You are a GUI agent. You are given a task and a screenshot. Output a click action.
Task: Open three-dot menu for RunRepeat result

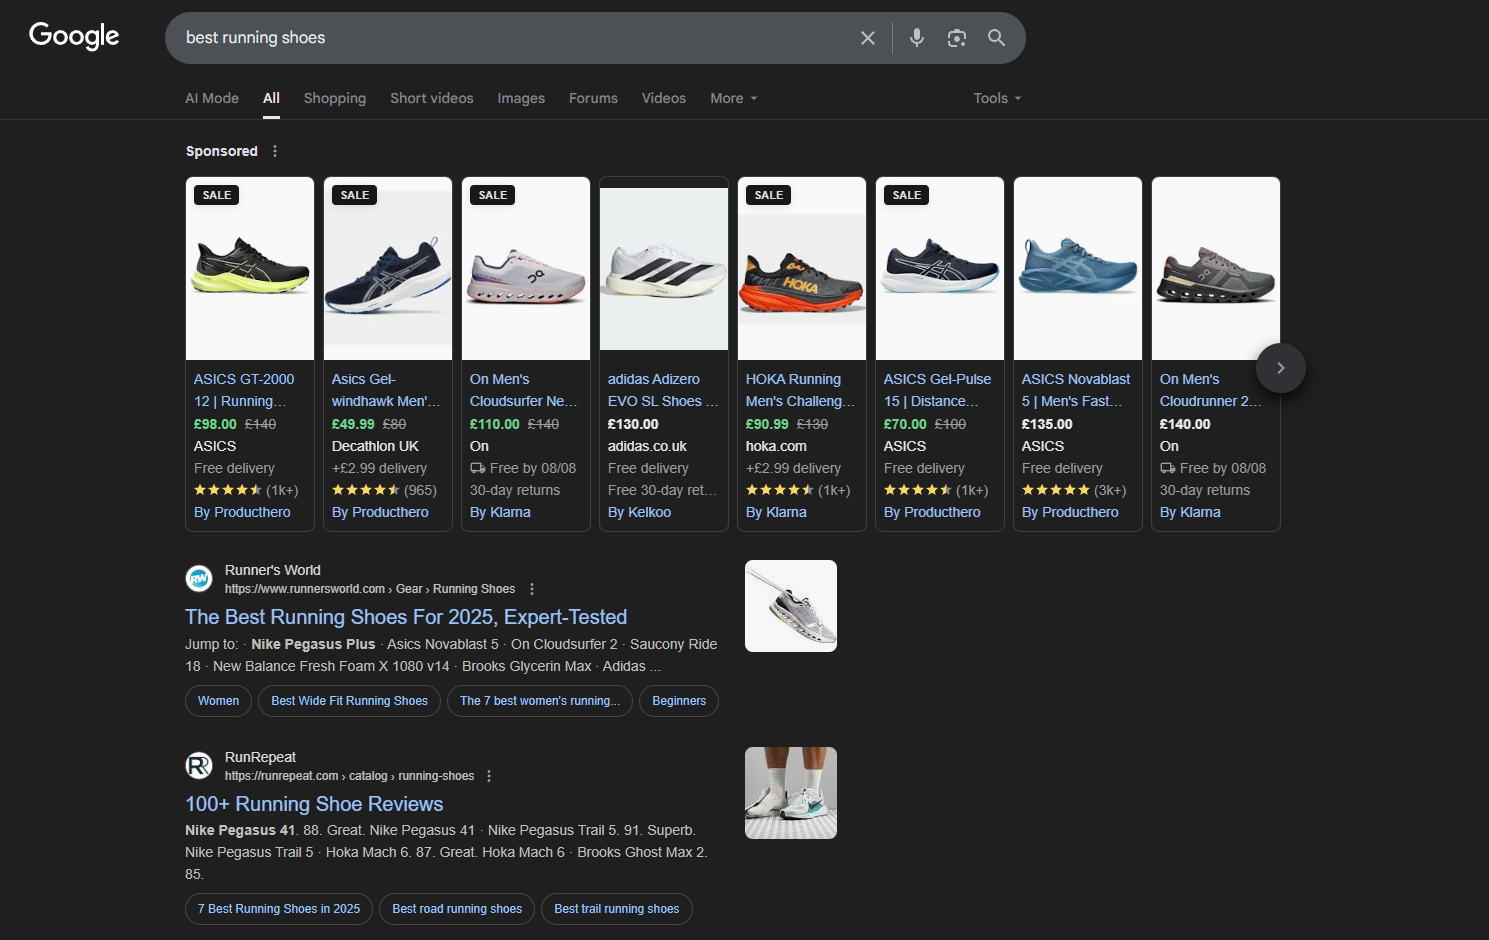[x=489, y=776]
